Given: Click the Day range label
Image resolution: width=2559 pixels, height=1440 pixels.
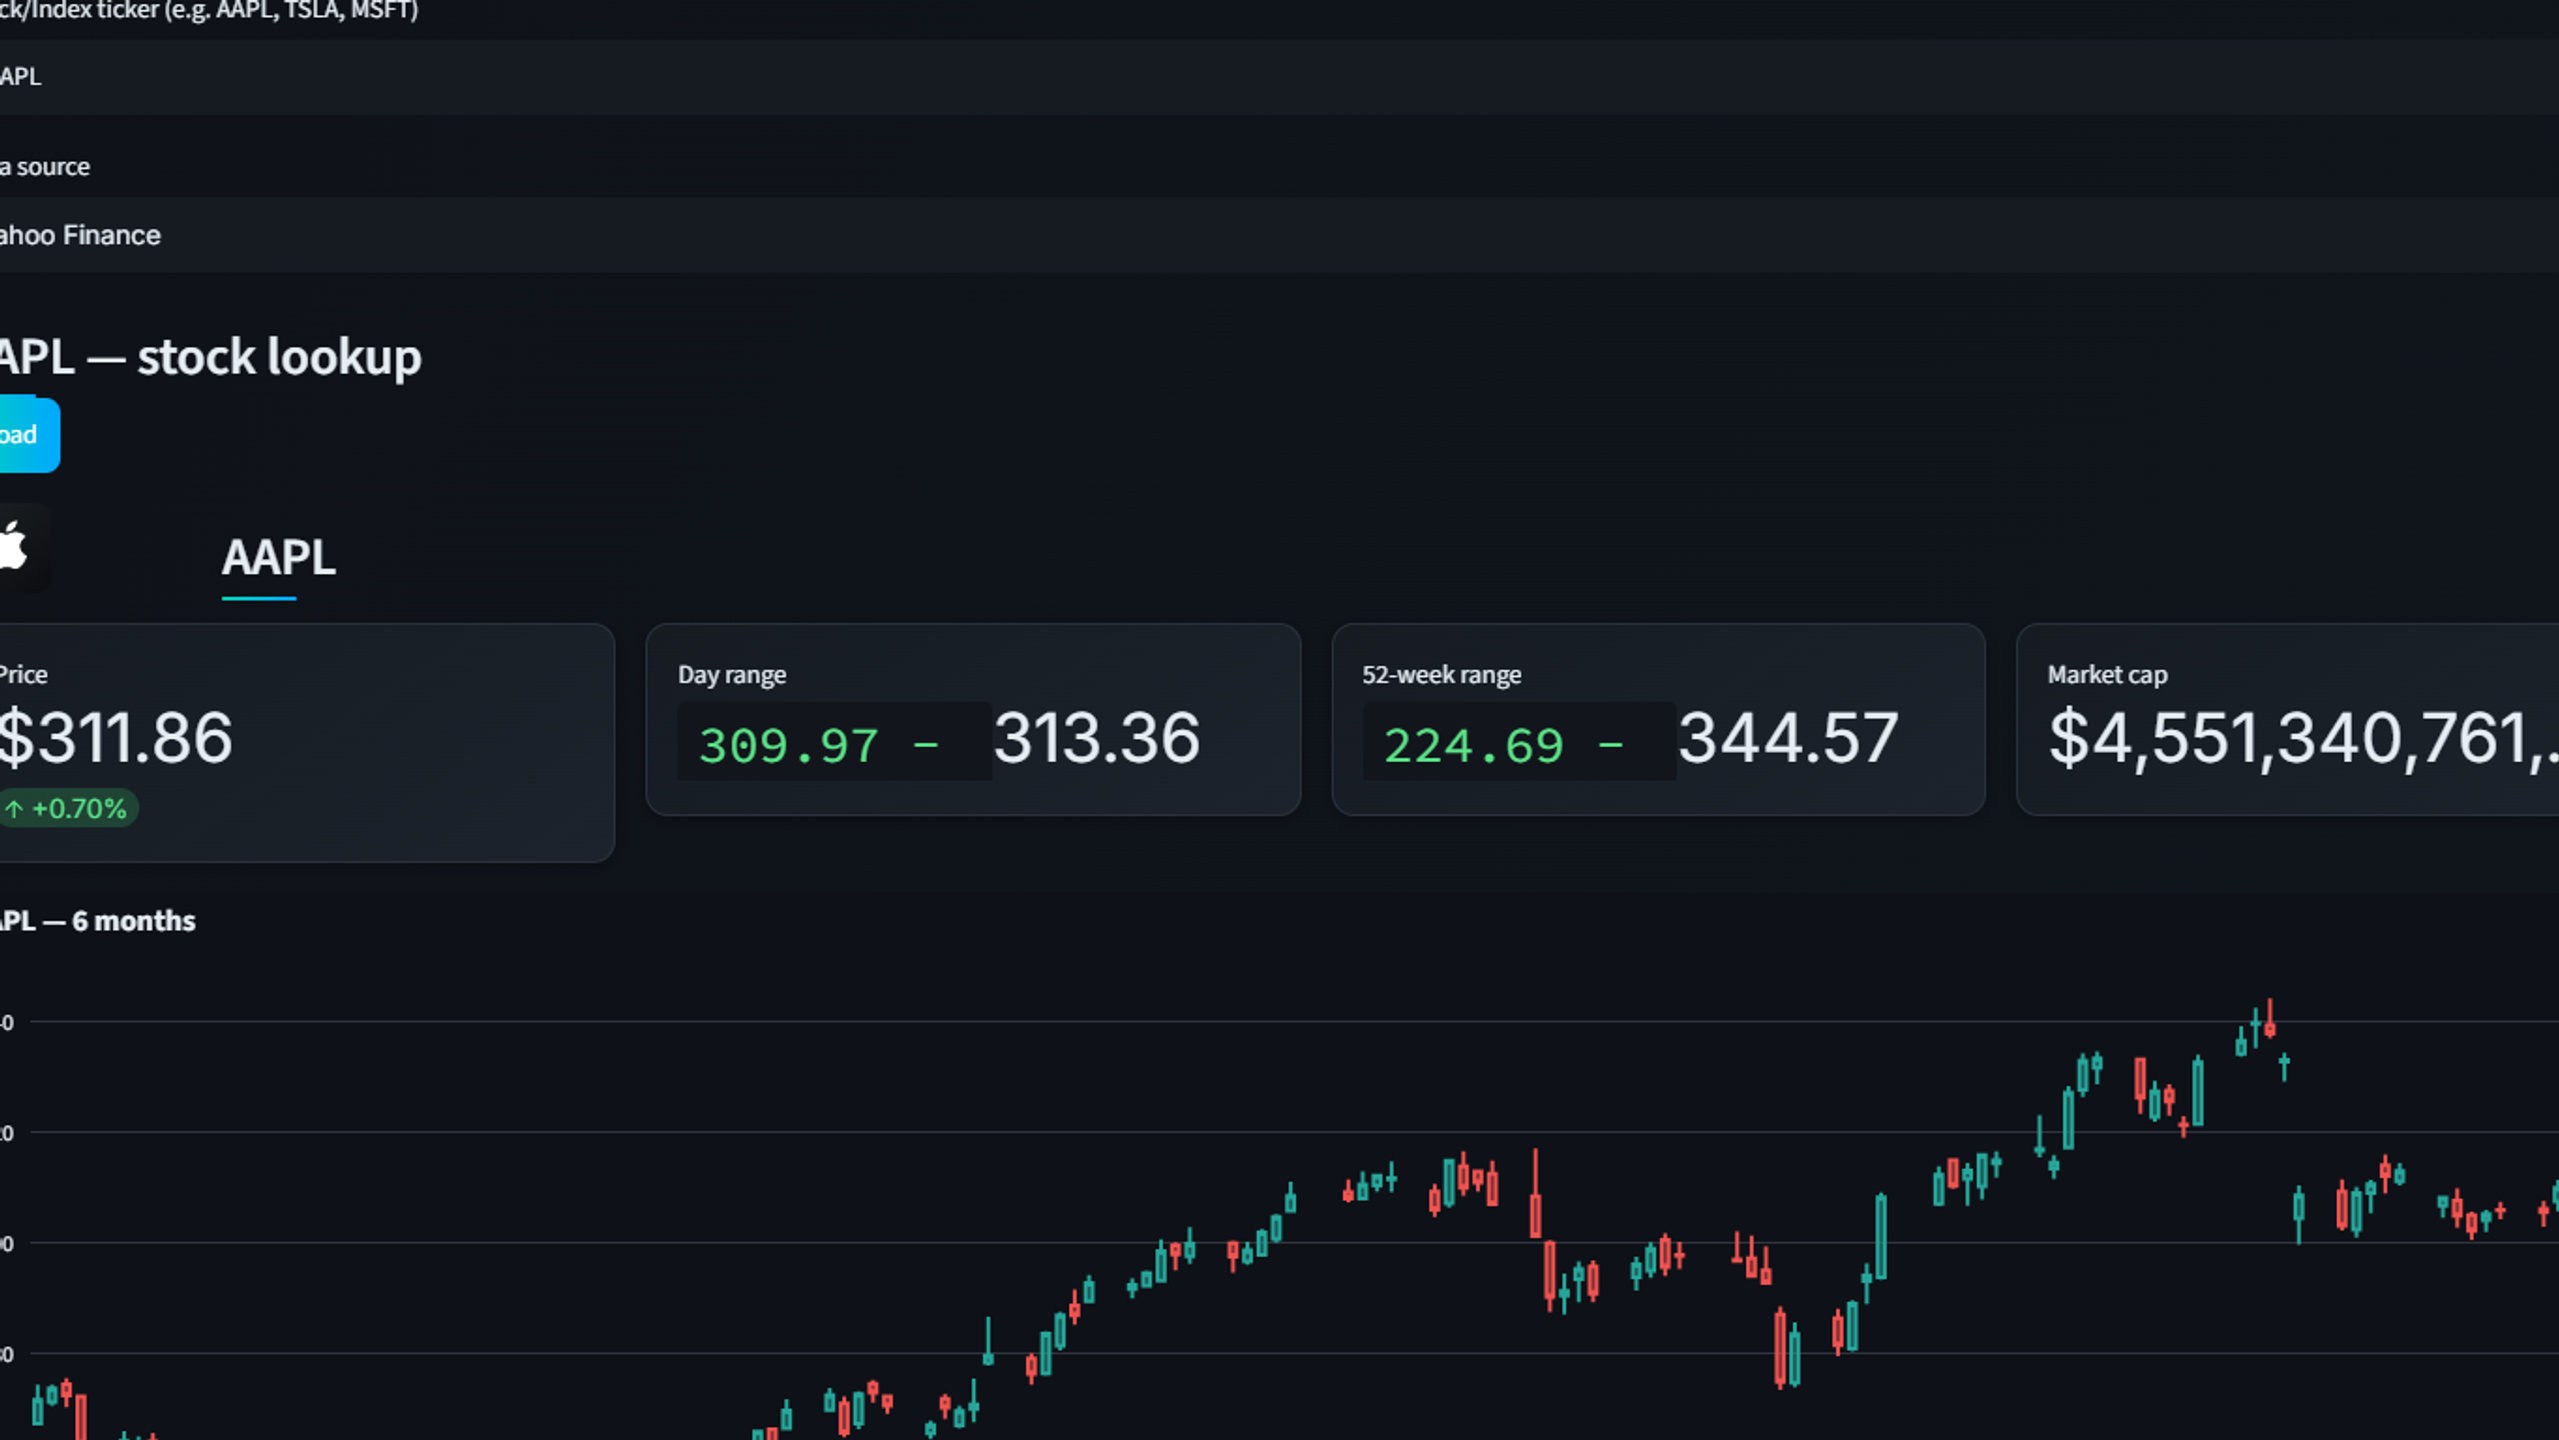Looking at the screenshot, I should click(732, 675).
